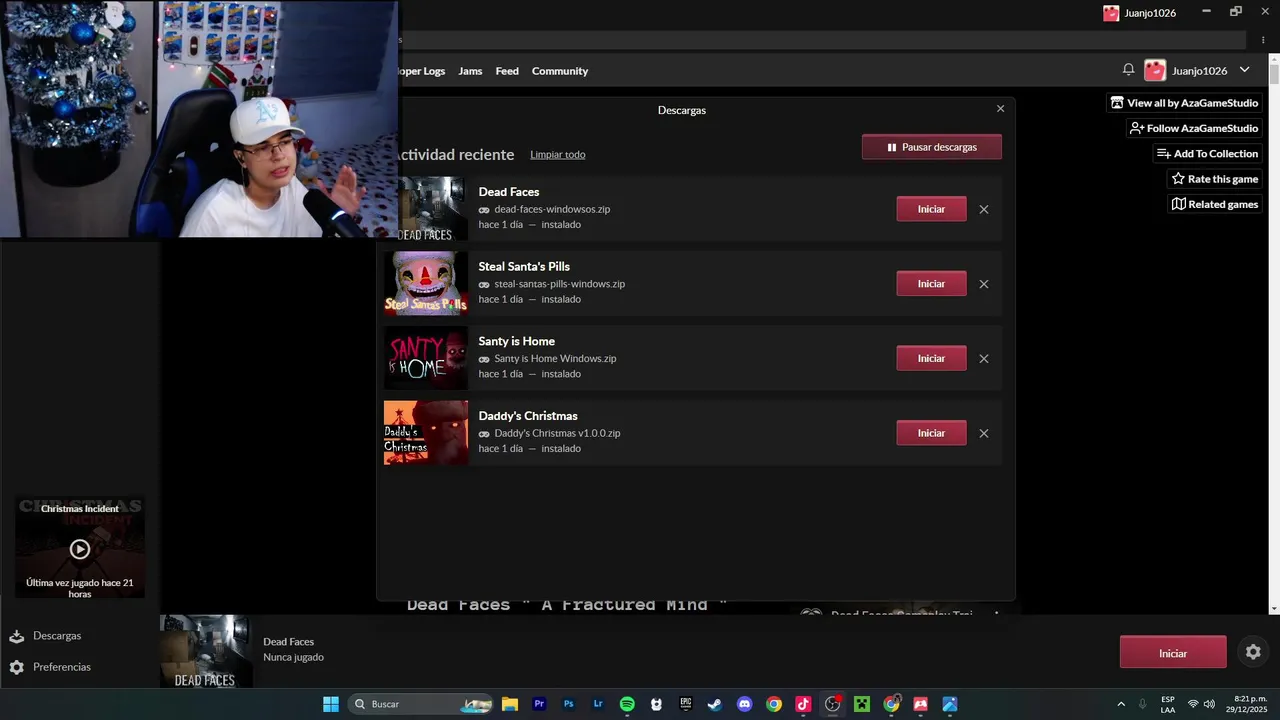Open volume control in system tray
The image size is (1280, 720).
click(x=1209, y=704)
